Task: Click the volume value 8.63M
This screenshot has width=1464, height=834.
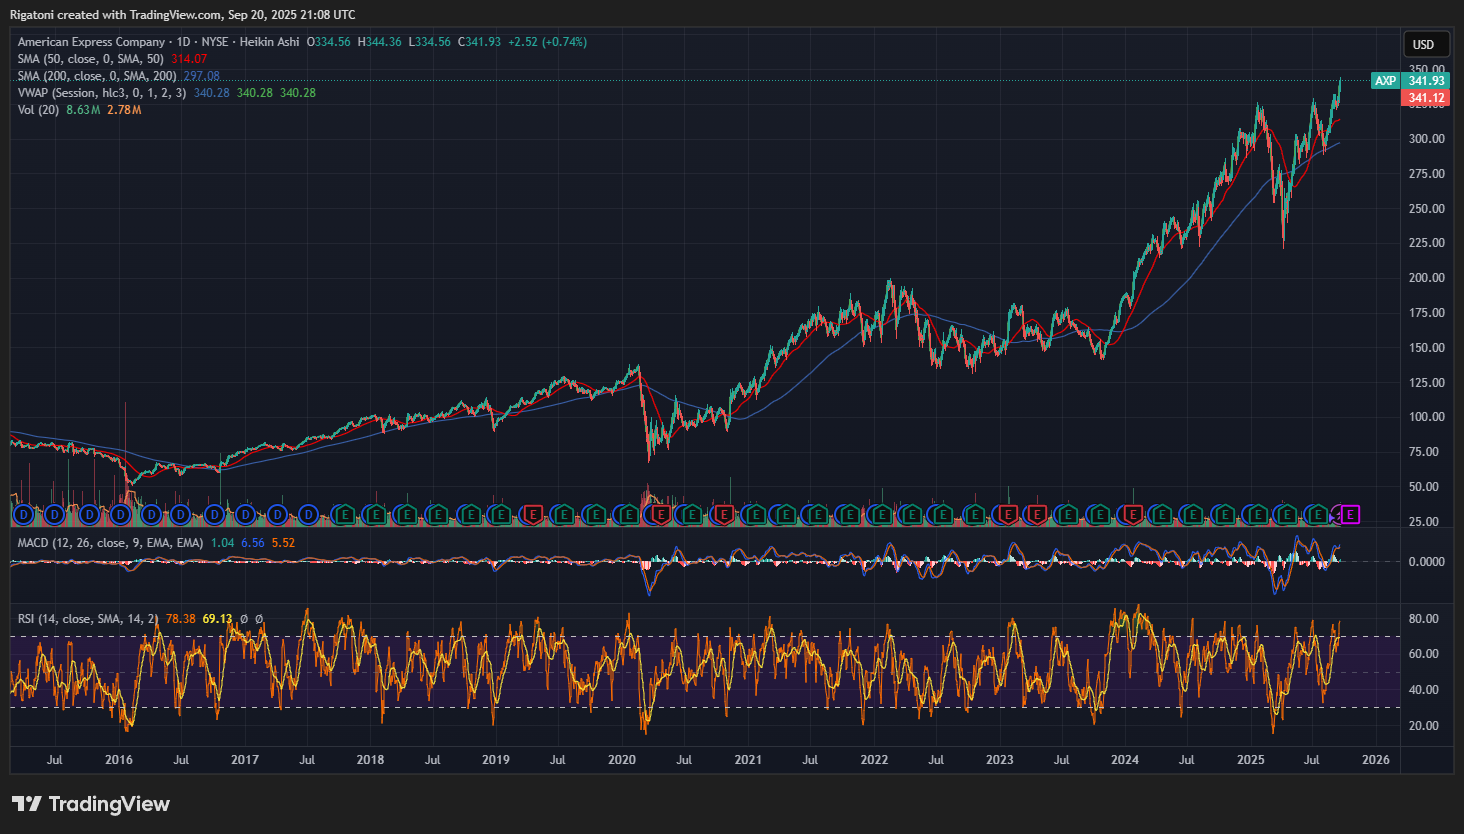Action: pyautogui.click(x=83, y=110)
